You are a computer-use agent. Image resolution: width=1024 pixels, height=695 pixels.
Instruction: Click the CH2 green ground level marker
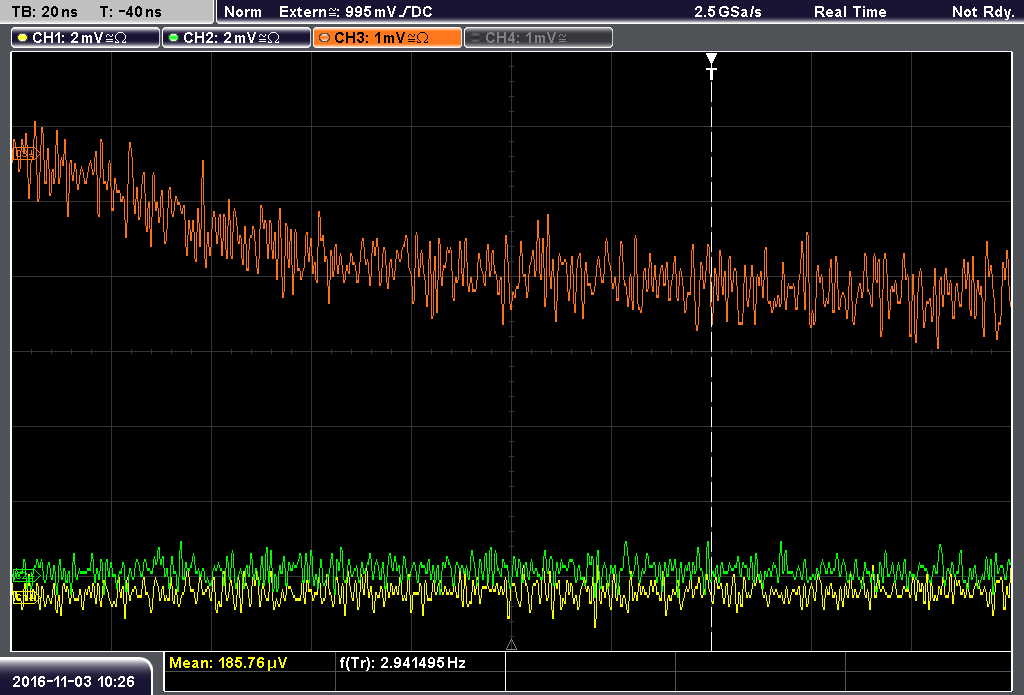[26, 575]
